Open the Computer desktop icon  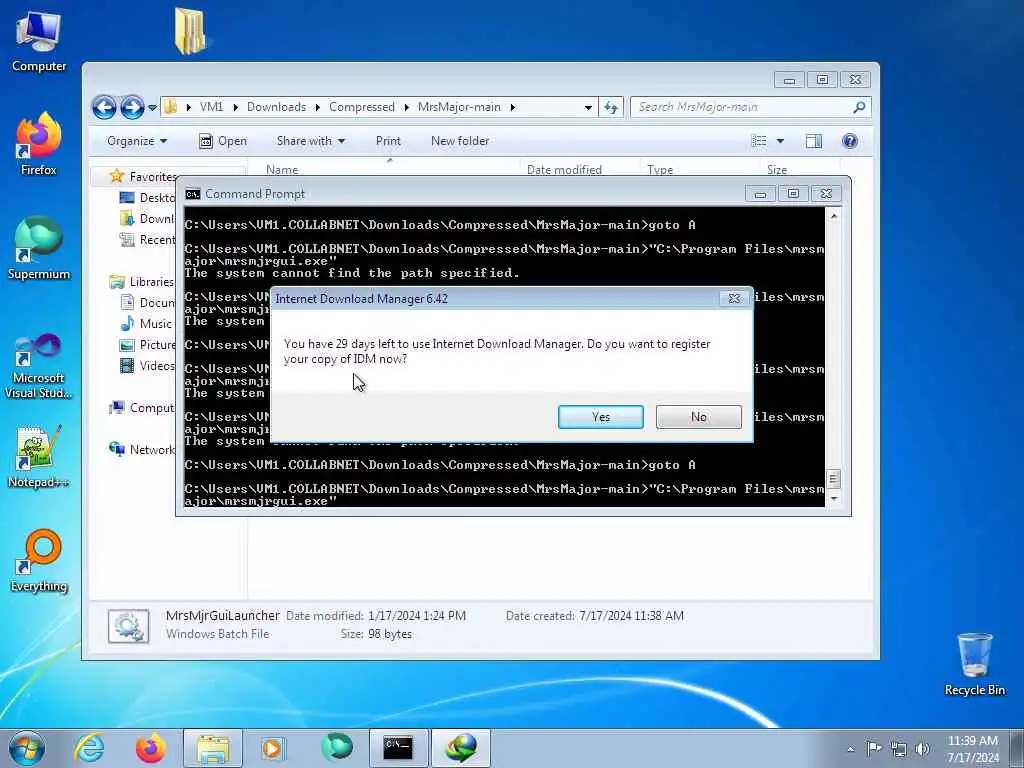(x=39, y=41)
